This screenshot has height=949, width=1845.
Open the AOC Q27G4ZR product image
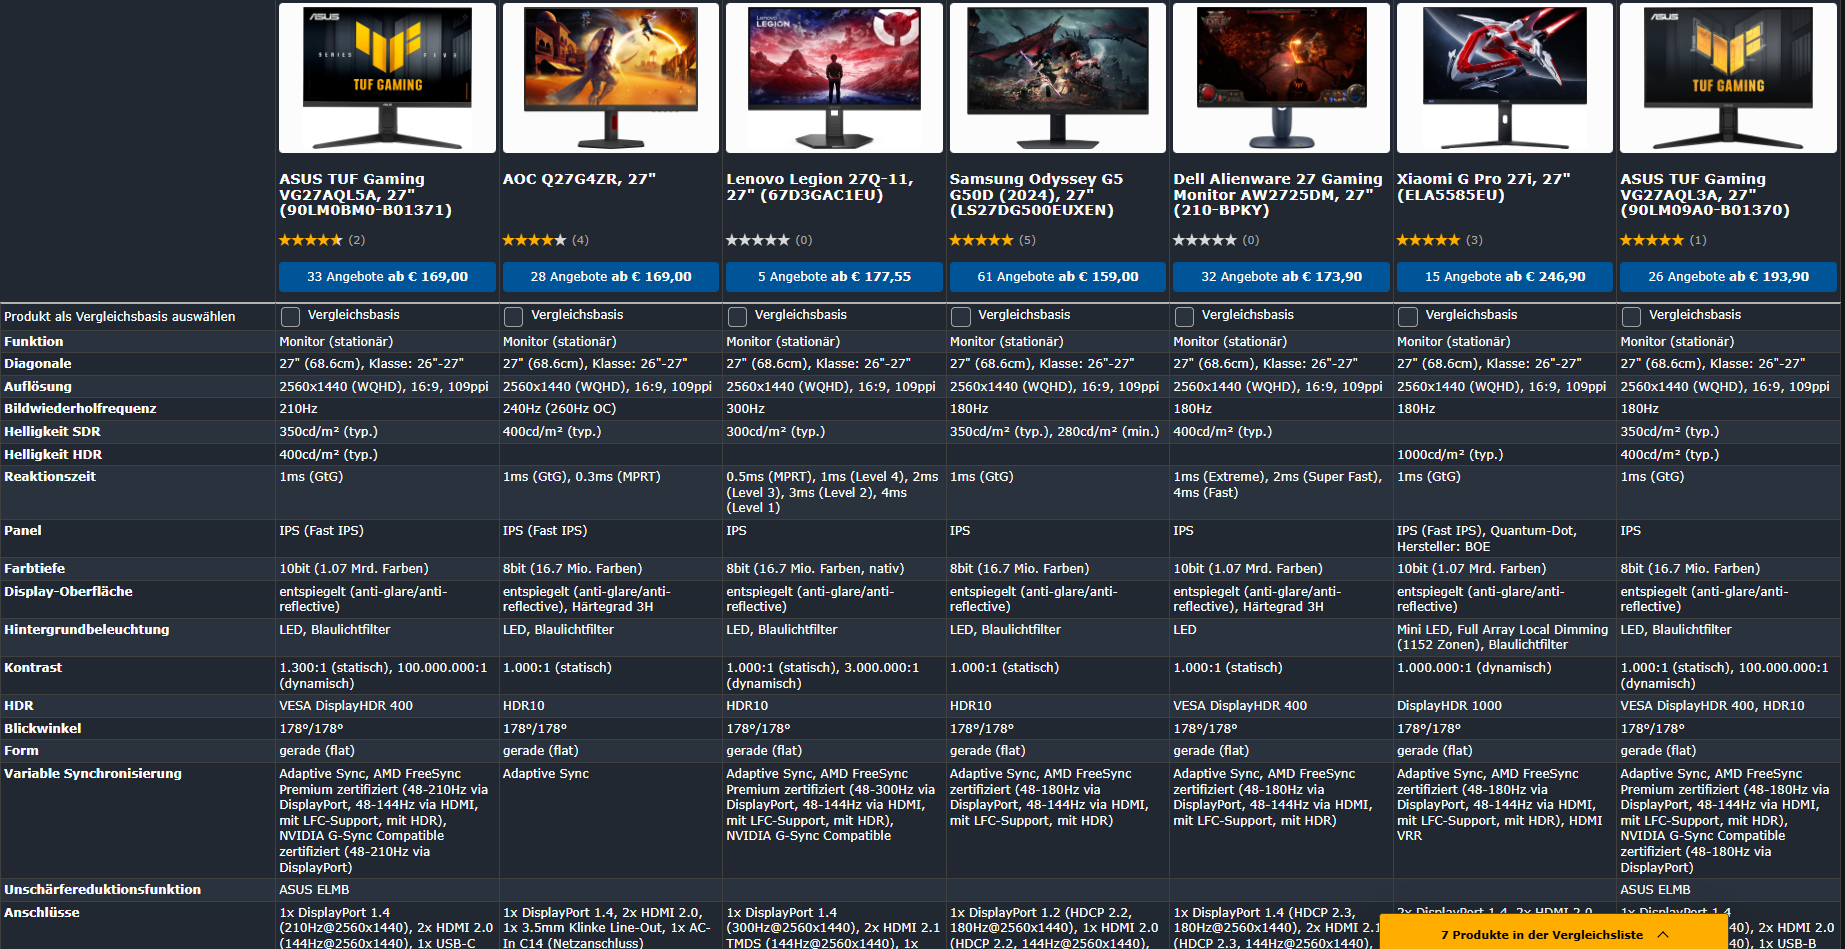(x=611, y=78)
